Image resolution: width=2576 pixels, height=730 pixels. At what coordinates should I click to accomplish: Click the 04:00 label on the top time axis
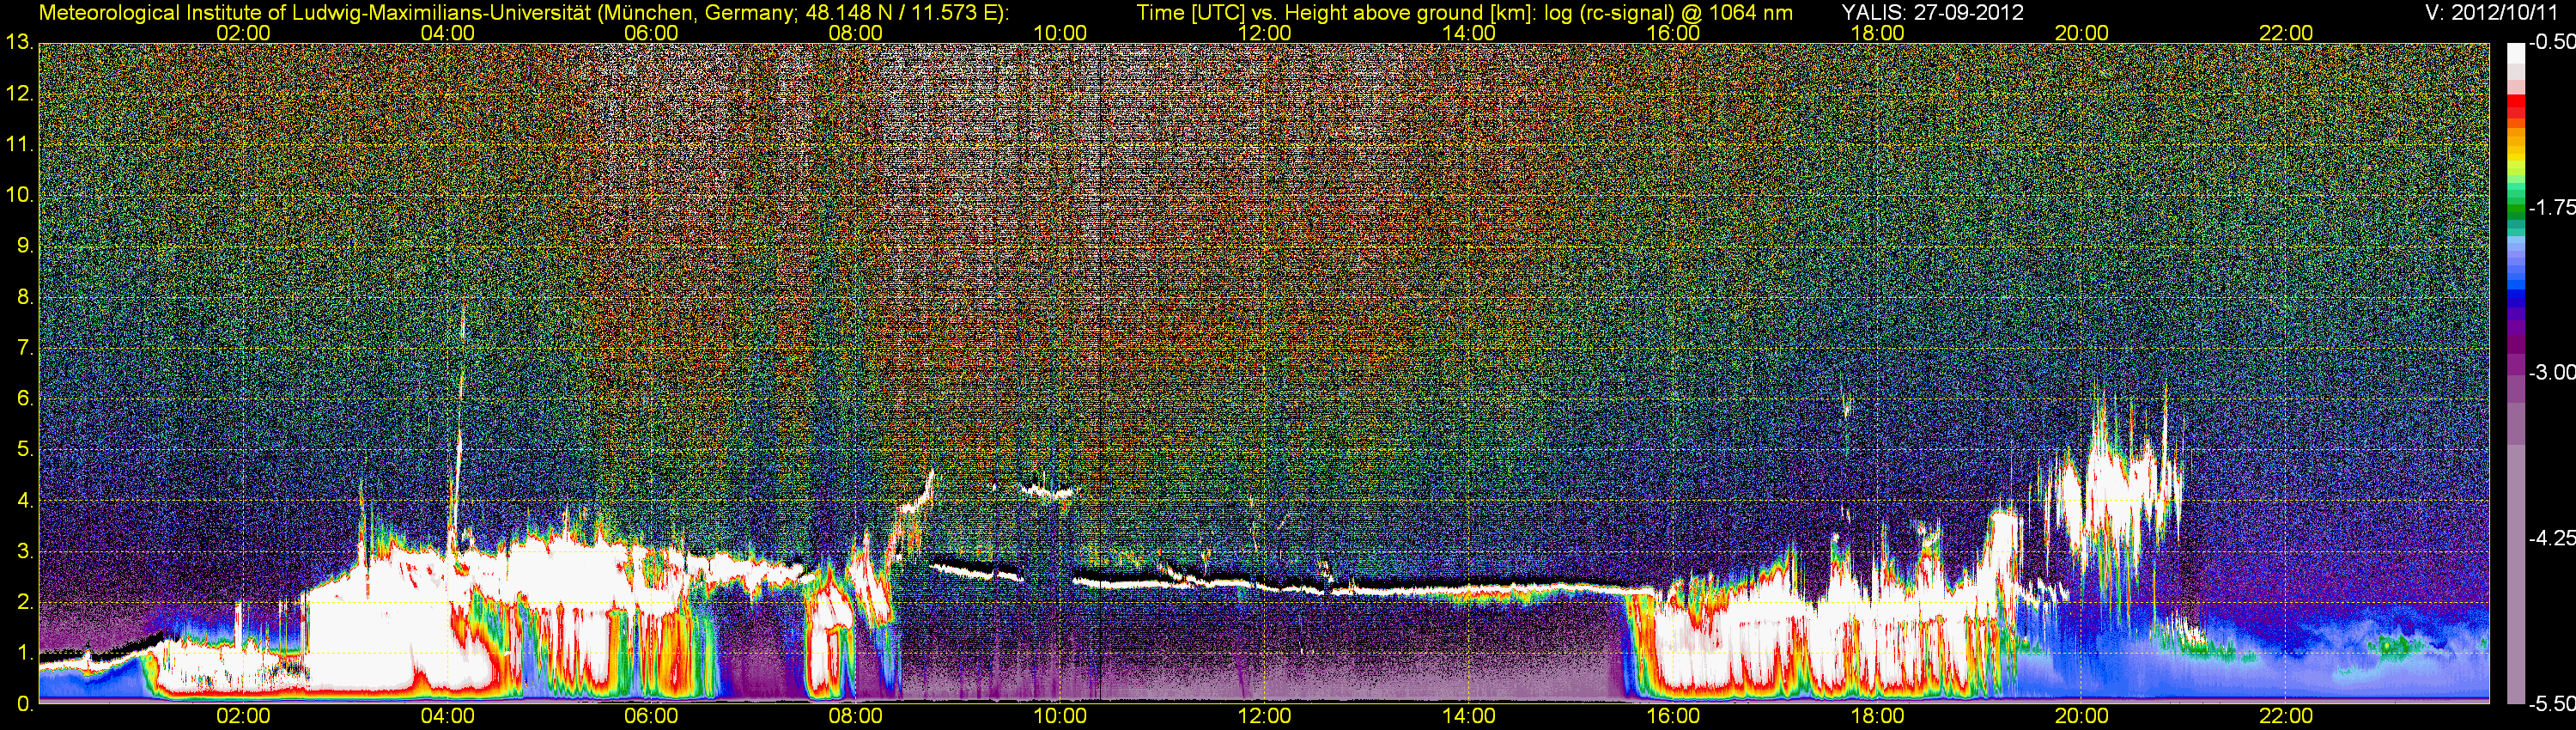447,33
